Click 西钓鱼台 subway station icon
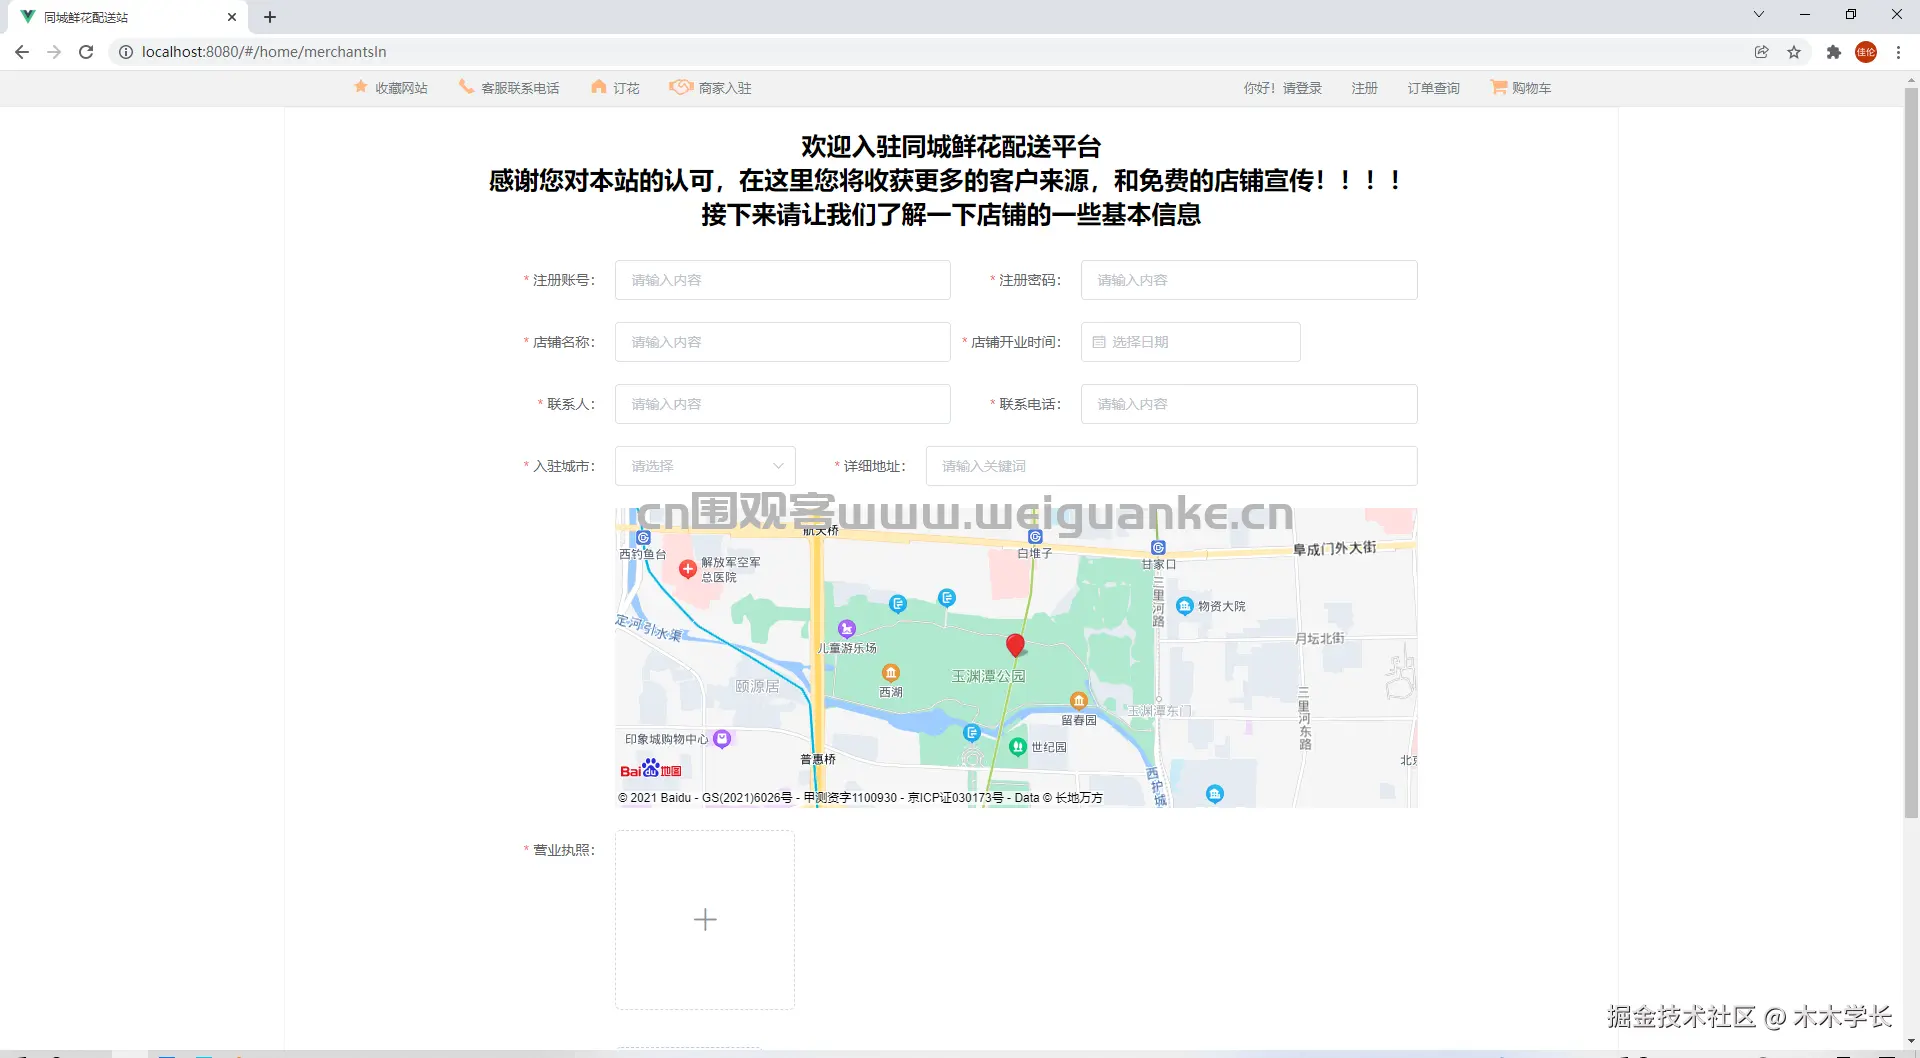Viewport: 1920px width, 1058px height. pyautogui.click(x=643, y=538)
